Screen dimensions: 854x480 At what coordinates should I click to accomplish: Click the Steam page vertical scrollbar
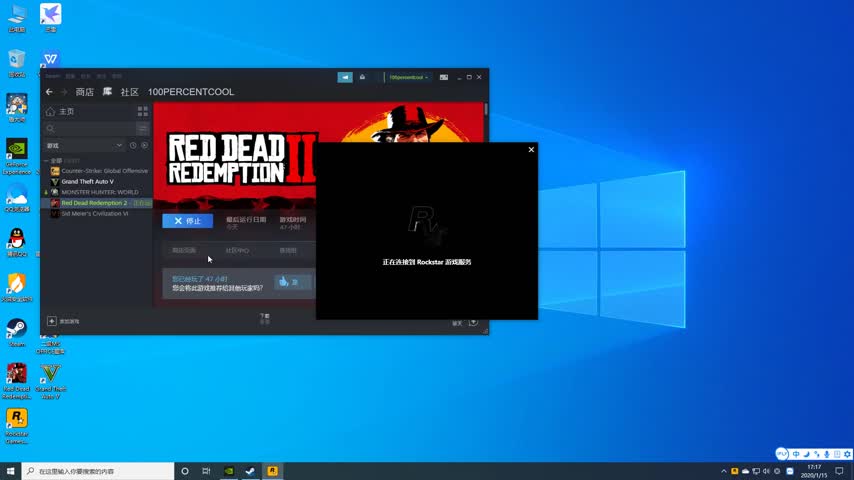[486, 109]
